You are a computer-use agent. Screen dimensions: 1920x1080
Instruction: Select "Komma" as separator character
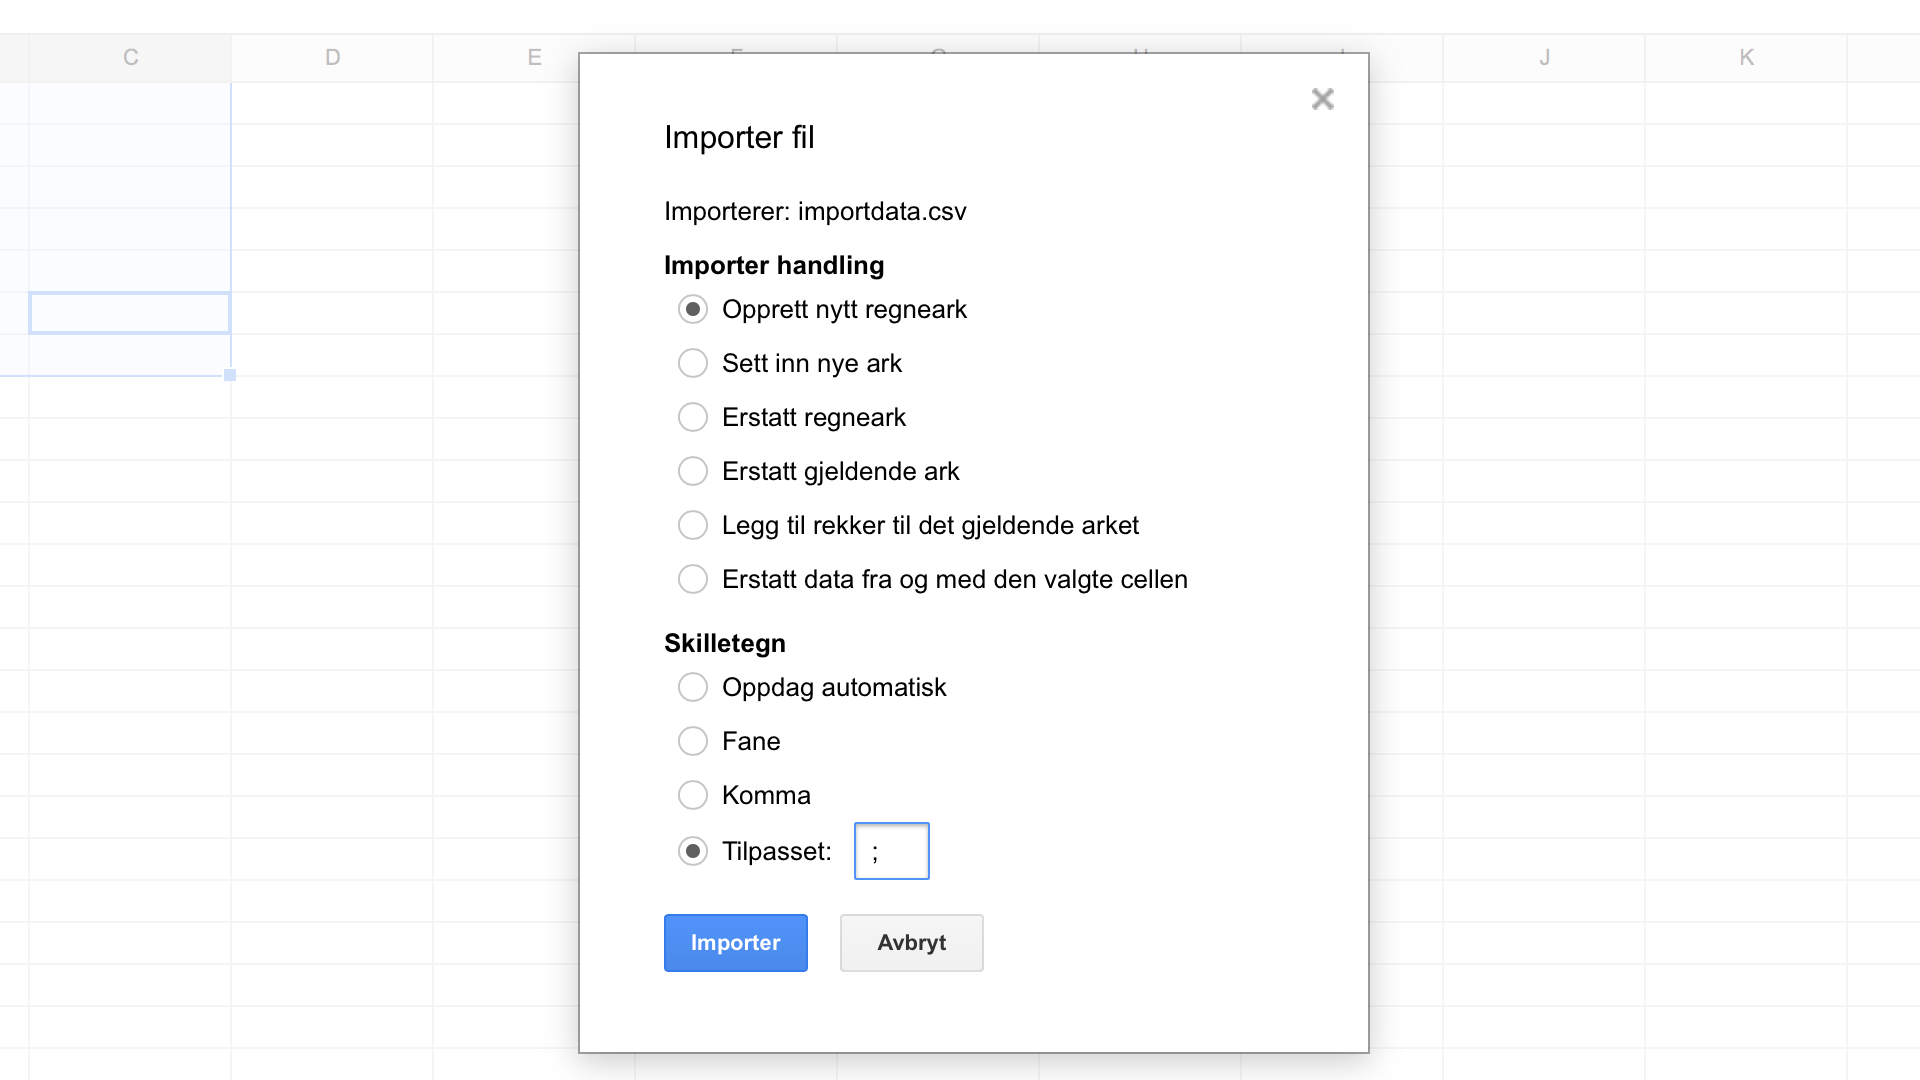693,795
